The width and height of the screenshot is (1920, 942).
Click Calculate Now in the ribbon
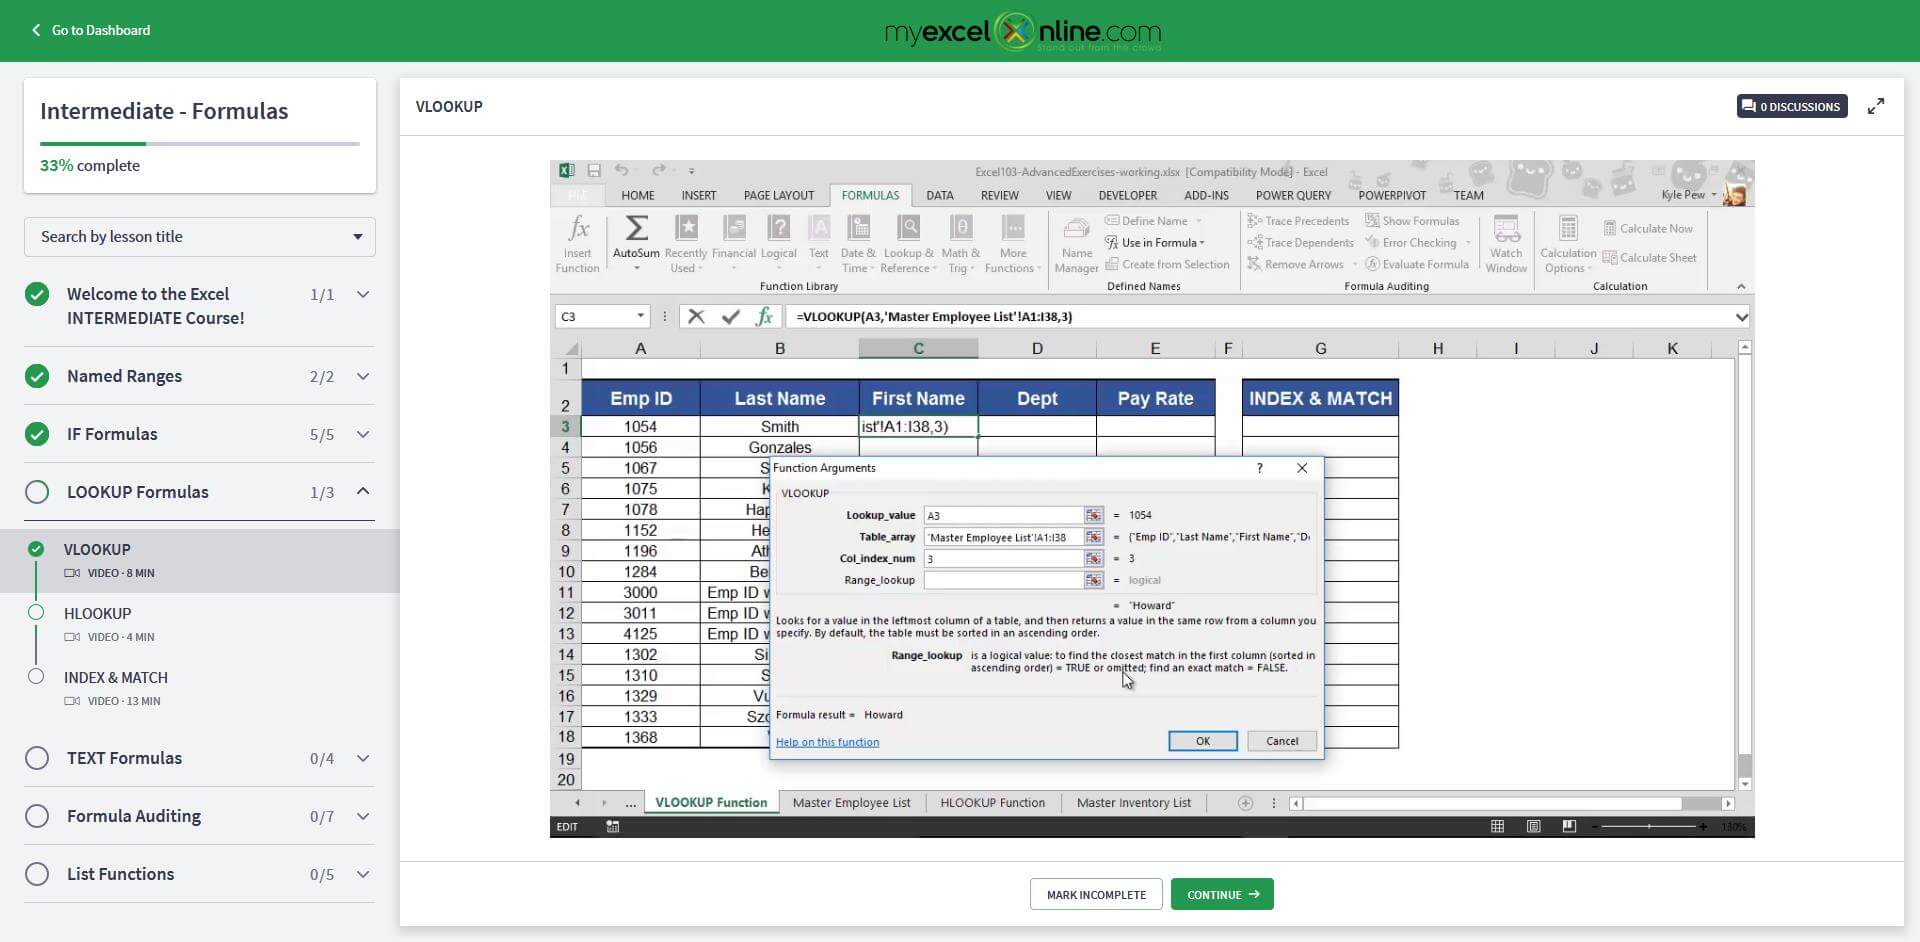pyautogui.click(x=1648, y=229)
